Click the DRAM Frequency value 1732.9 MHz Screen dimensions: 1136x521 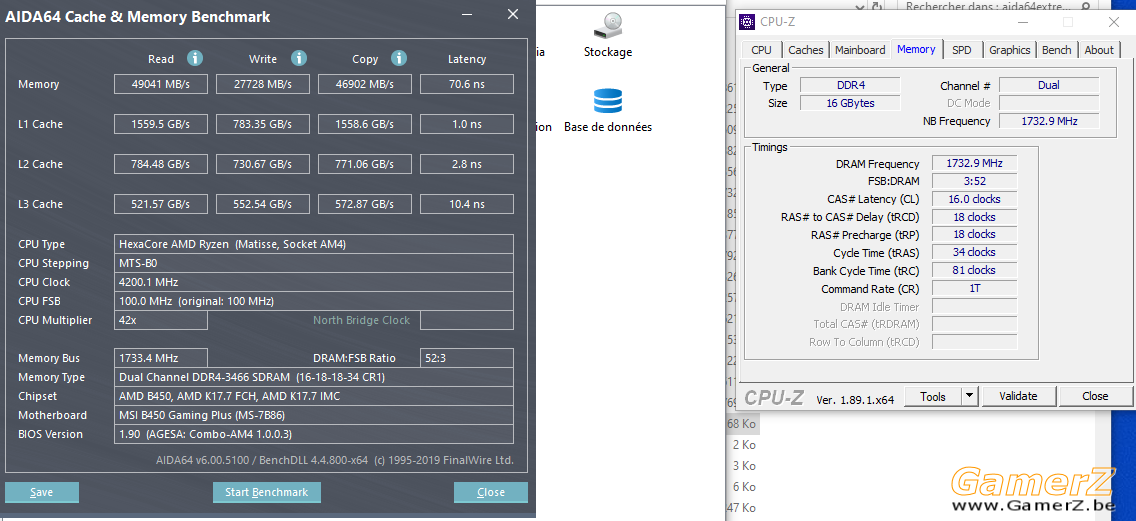click(974, 163)
